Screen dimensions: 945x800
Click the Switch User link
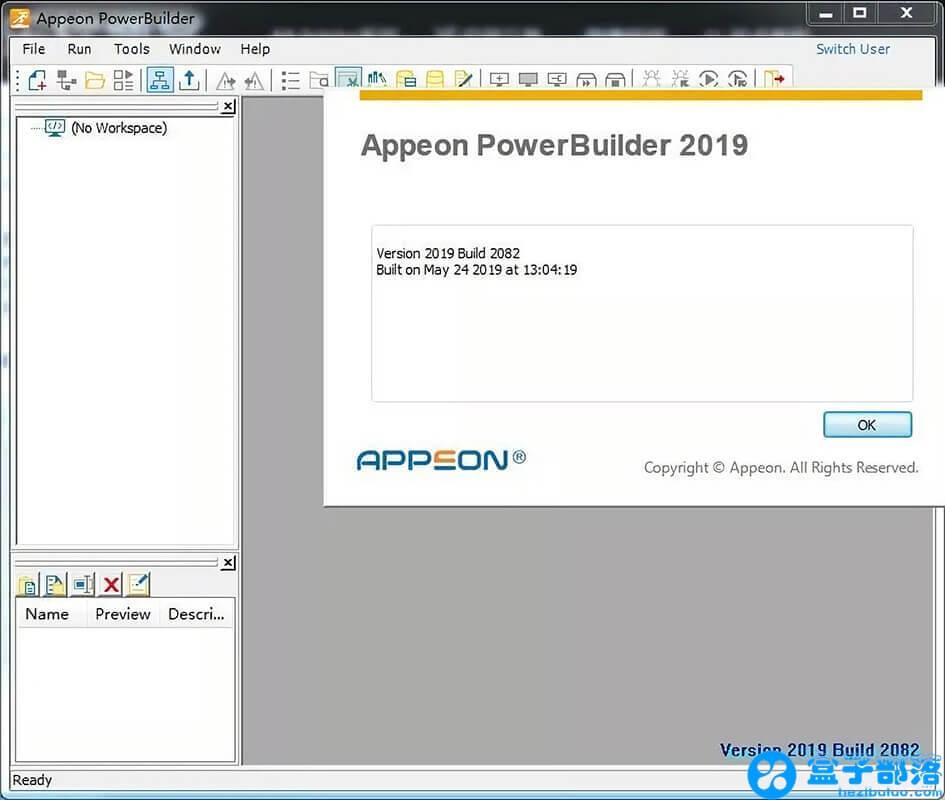852,49
